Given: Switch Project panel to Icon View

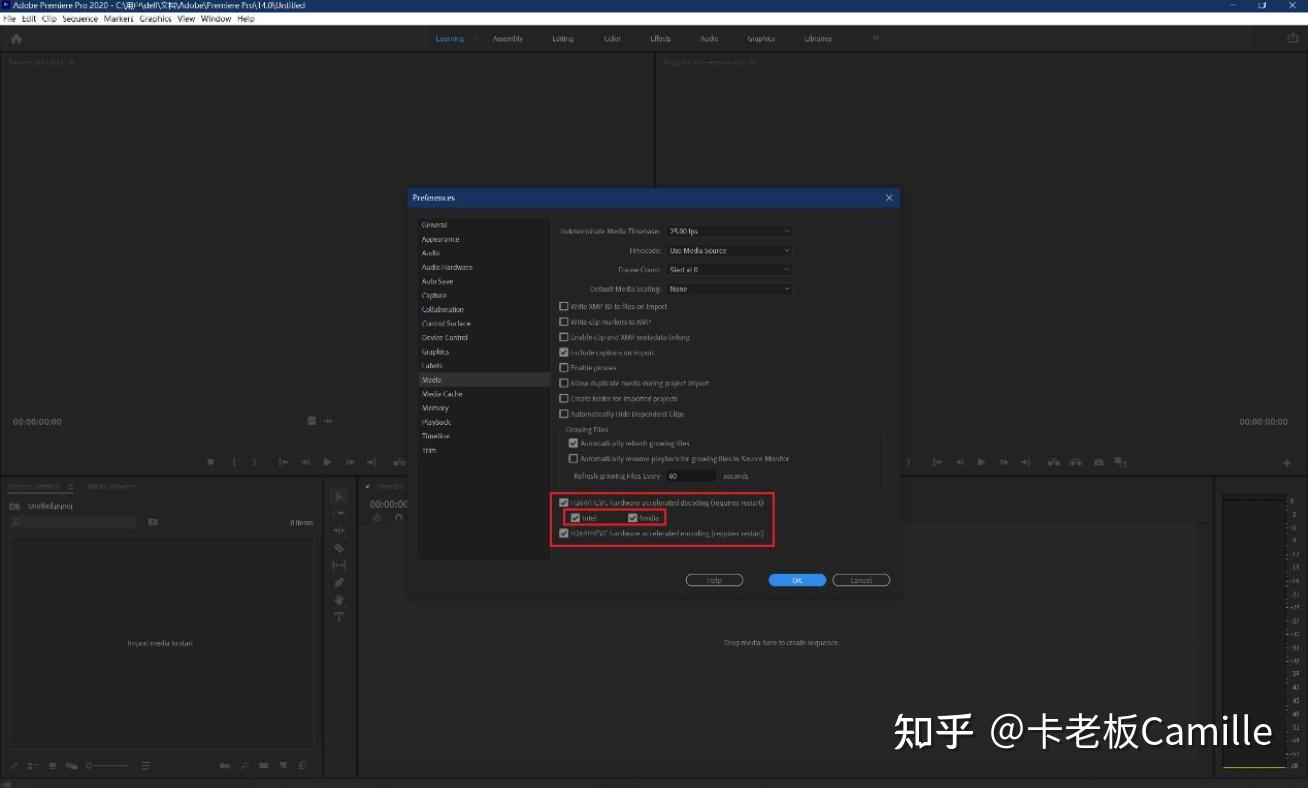Looking at the screenshot, I should (52, 766).
